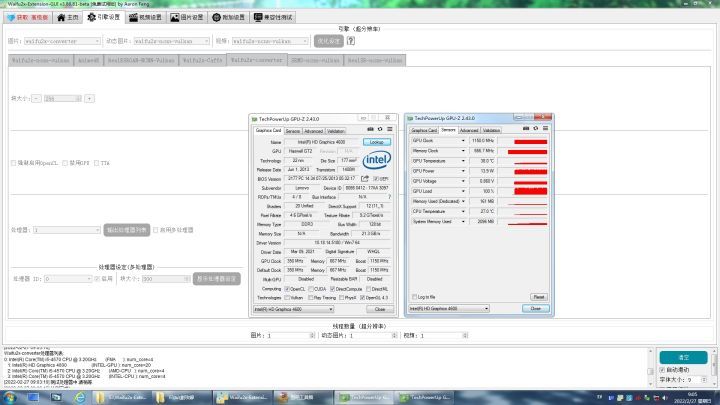Click screenshot camera icon in left GPU-Z window
Image resolution: width=720 pixels, height=405 pixels.
point(370,129)
